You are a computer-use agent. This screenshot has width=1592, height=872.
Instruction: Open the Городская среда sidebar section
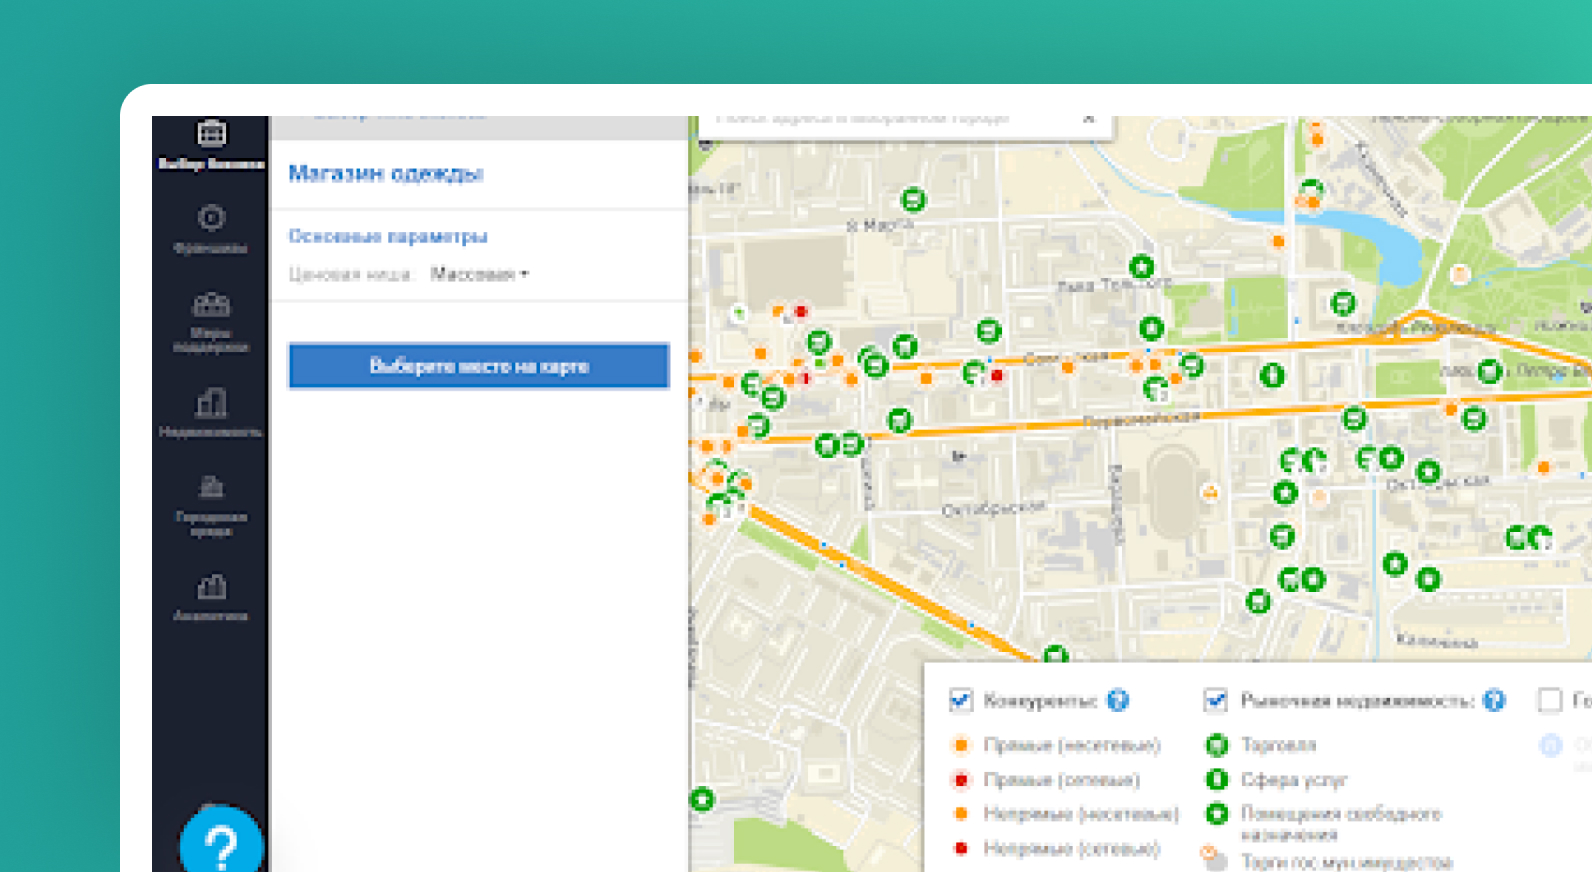(x=211, y=505)
